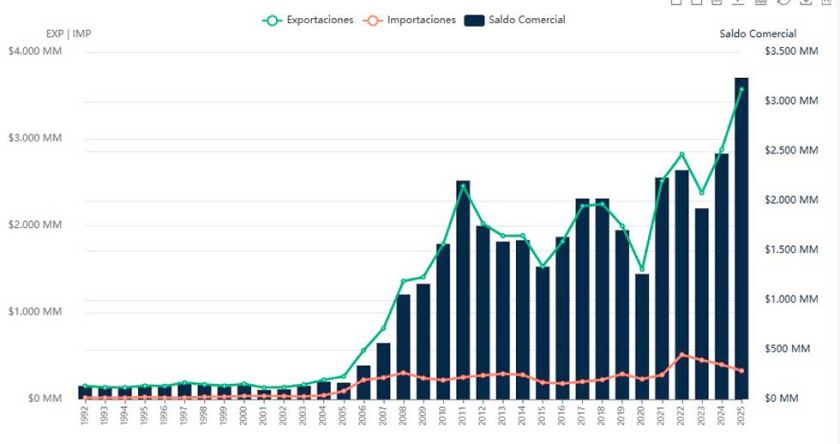Toggle the Importaciones series in the legend
The width and height of the screenshot is (840, 444).
[x=409, y=20]
